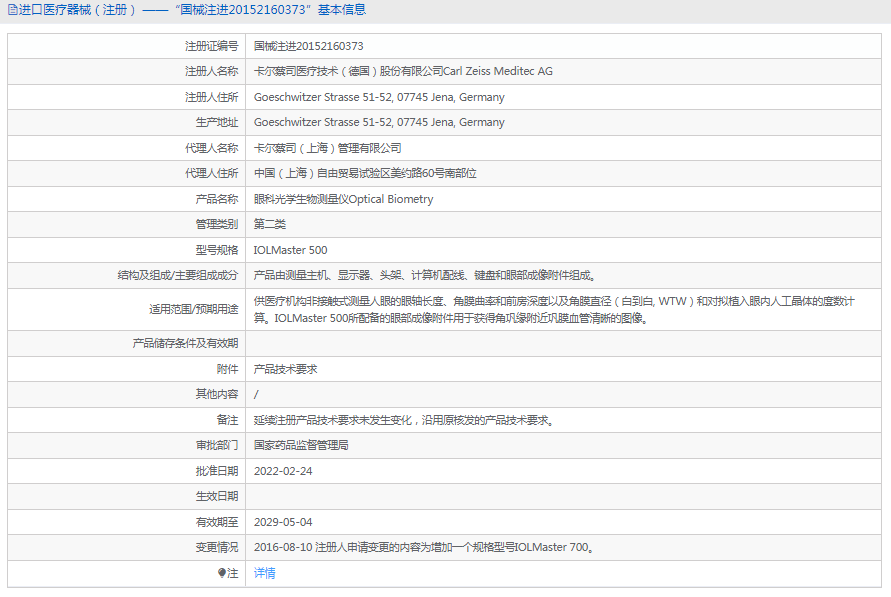Click the expiry date 2029-05-04
This screenshot has height=597, width=891.
(x=283, y=522)
